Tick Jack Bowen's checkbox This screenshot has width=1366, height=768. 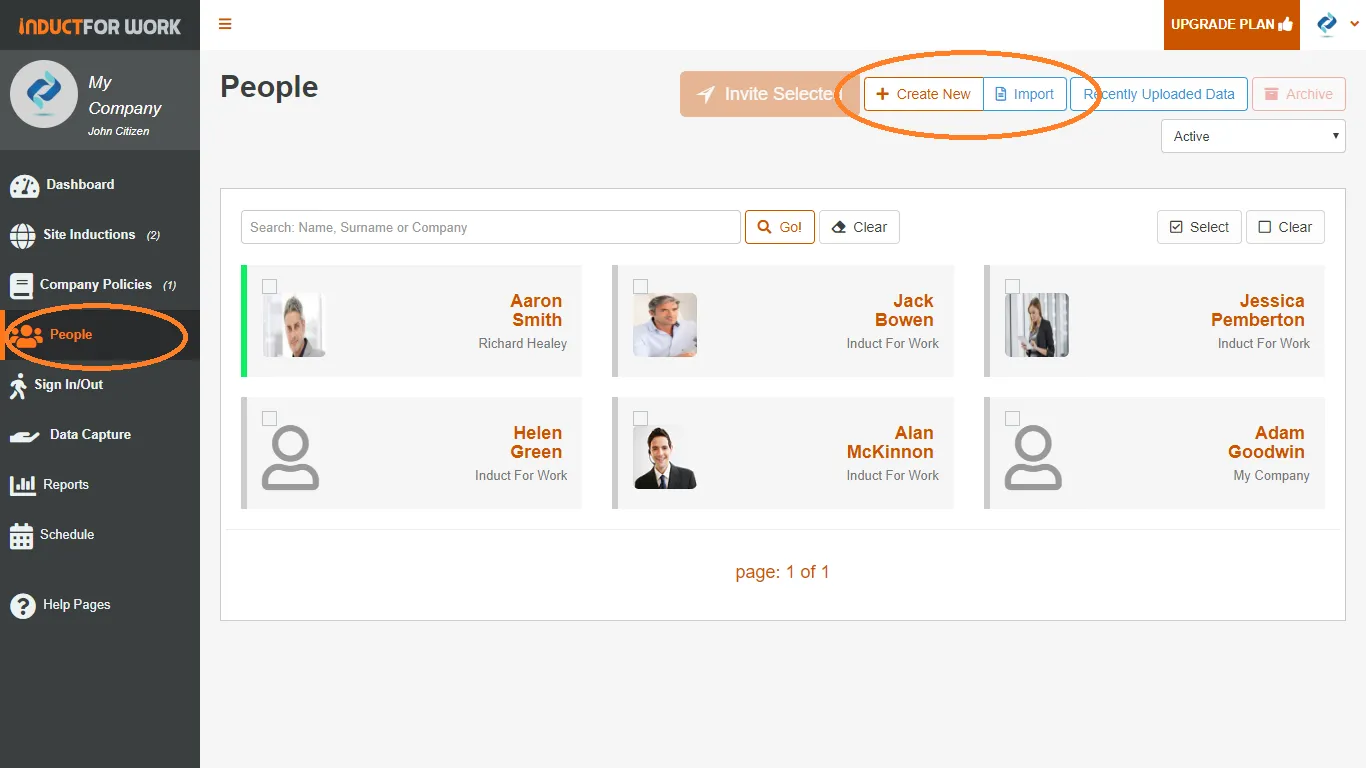pyautogui.click(x=640, y=286)
